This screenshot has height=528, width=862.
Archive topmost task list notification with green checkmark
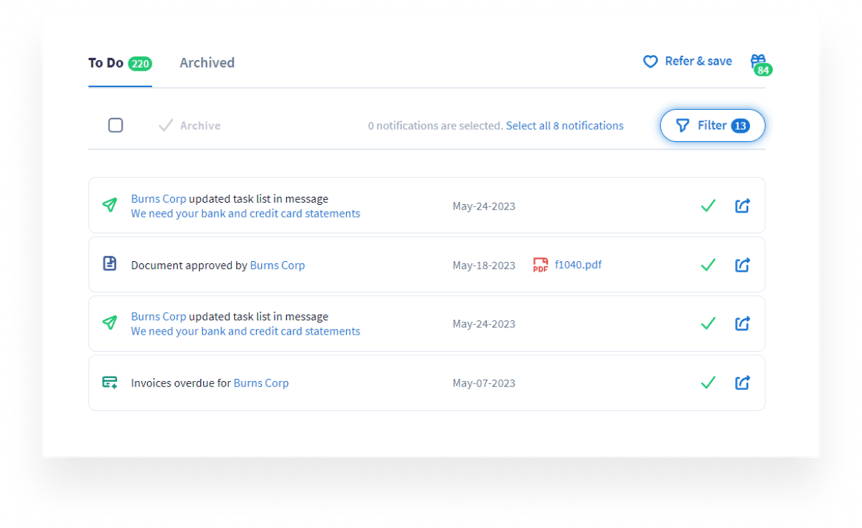[708, 206]
